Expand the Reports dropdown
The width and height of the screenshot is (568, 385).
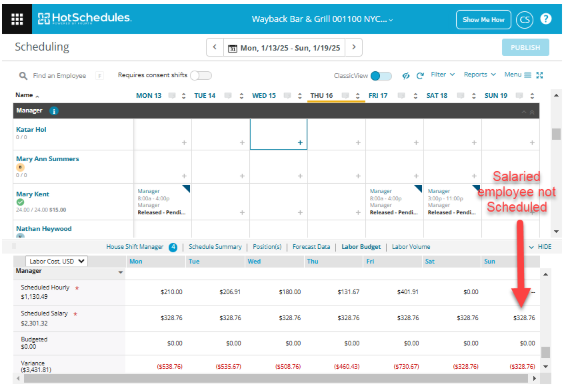click(x=480, y=75)
